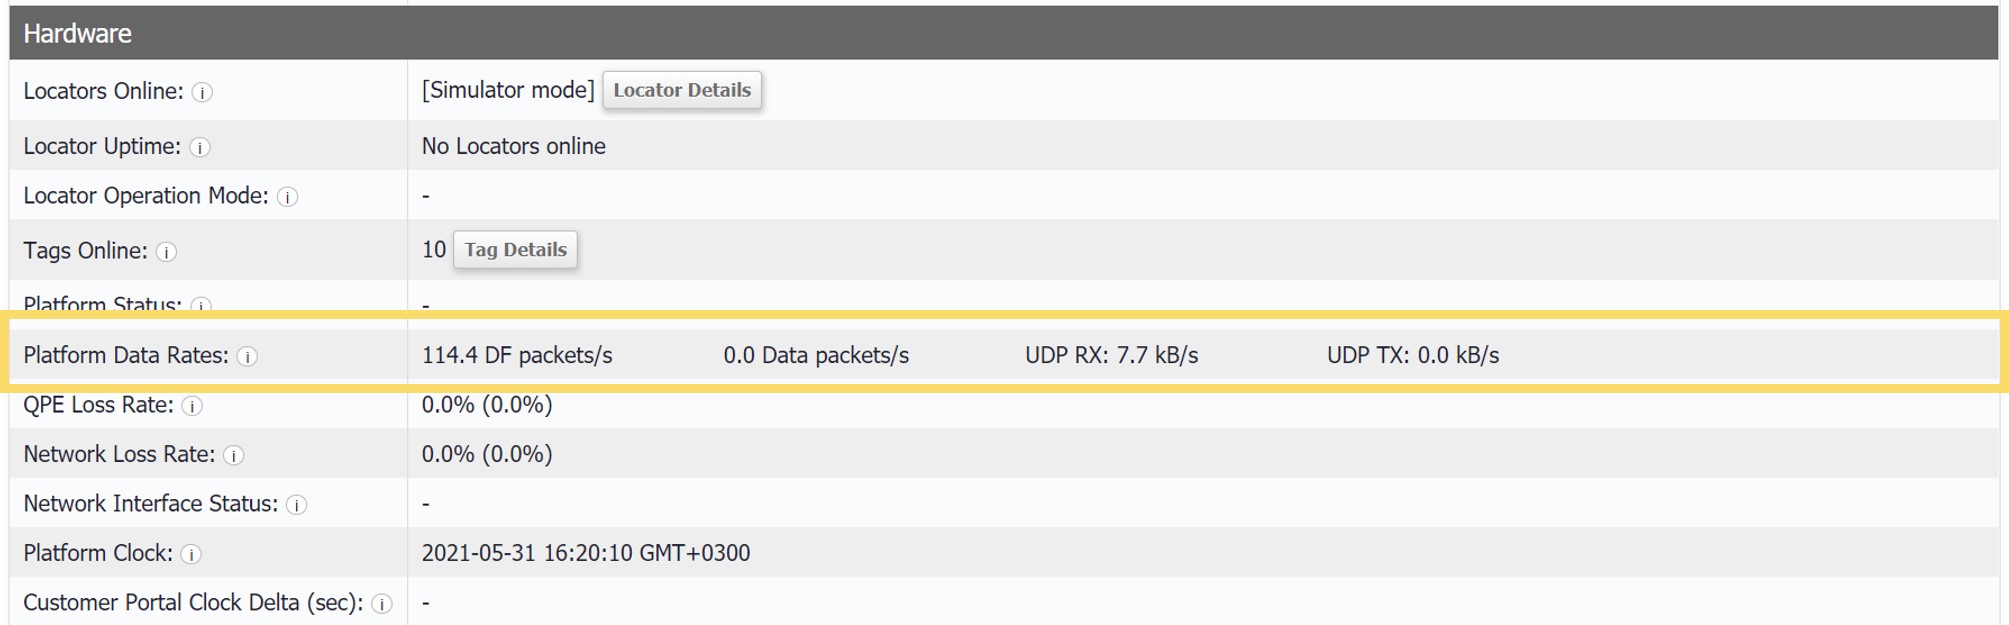Click info icon beside Locator Uptime
Screen dimensions: 2009x625
(200, 147)
